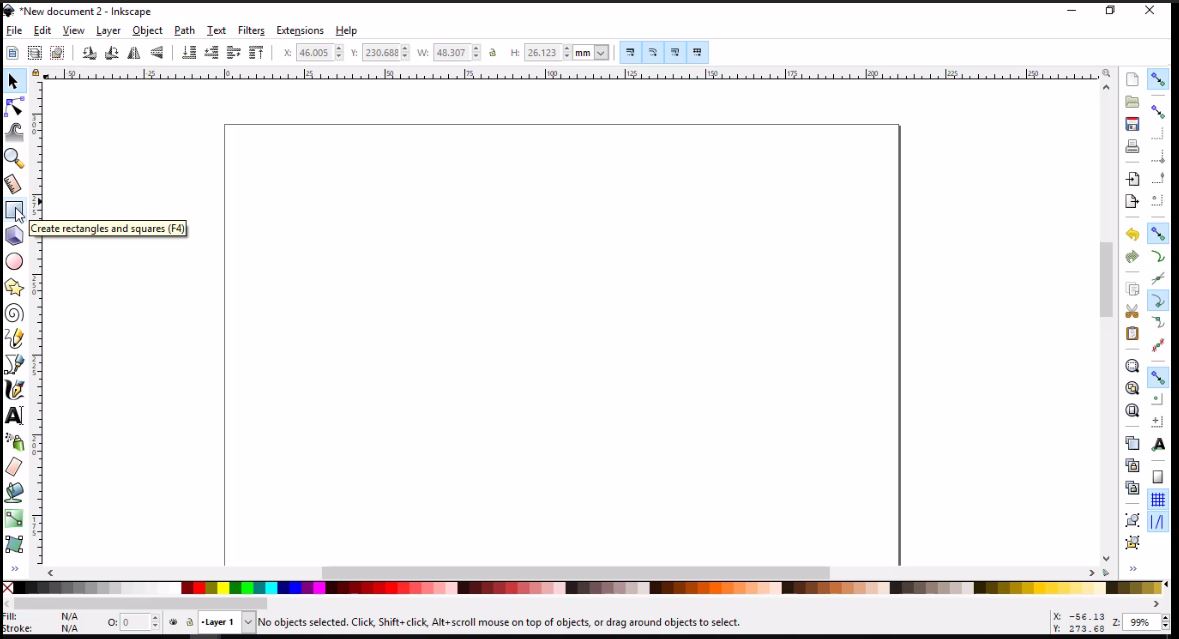Image resolution: width=1179 pixels, height=639 pixels.
Task: Expand hidden toolbox items chevron at left
Action: (14, 569)
